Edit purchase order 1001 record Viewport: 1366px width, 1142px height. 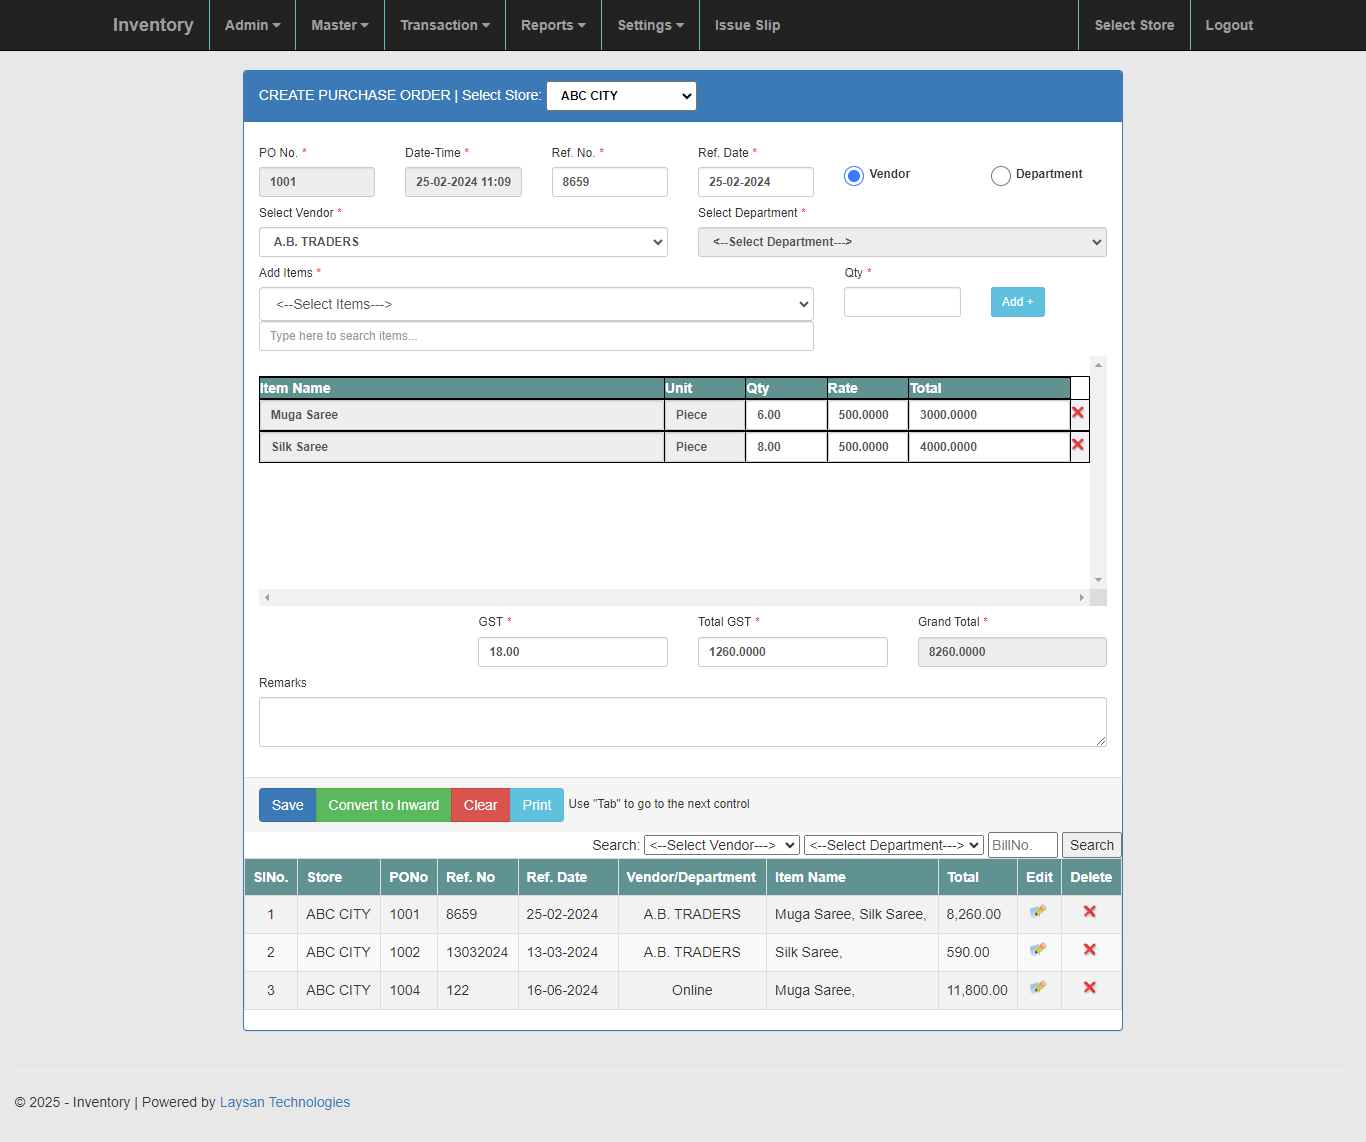[x=1038, y=911]
